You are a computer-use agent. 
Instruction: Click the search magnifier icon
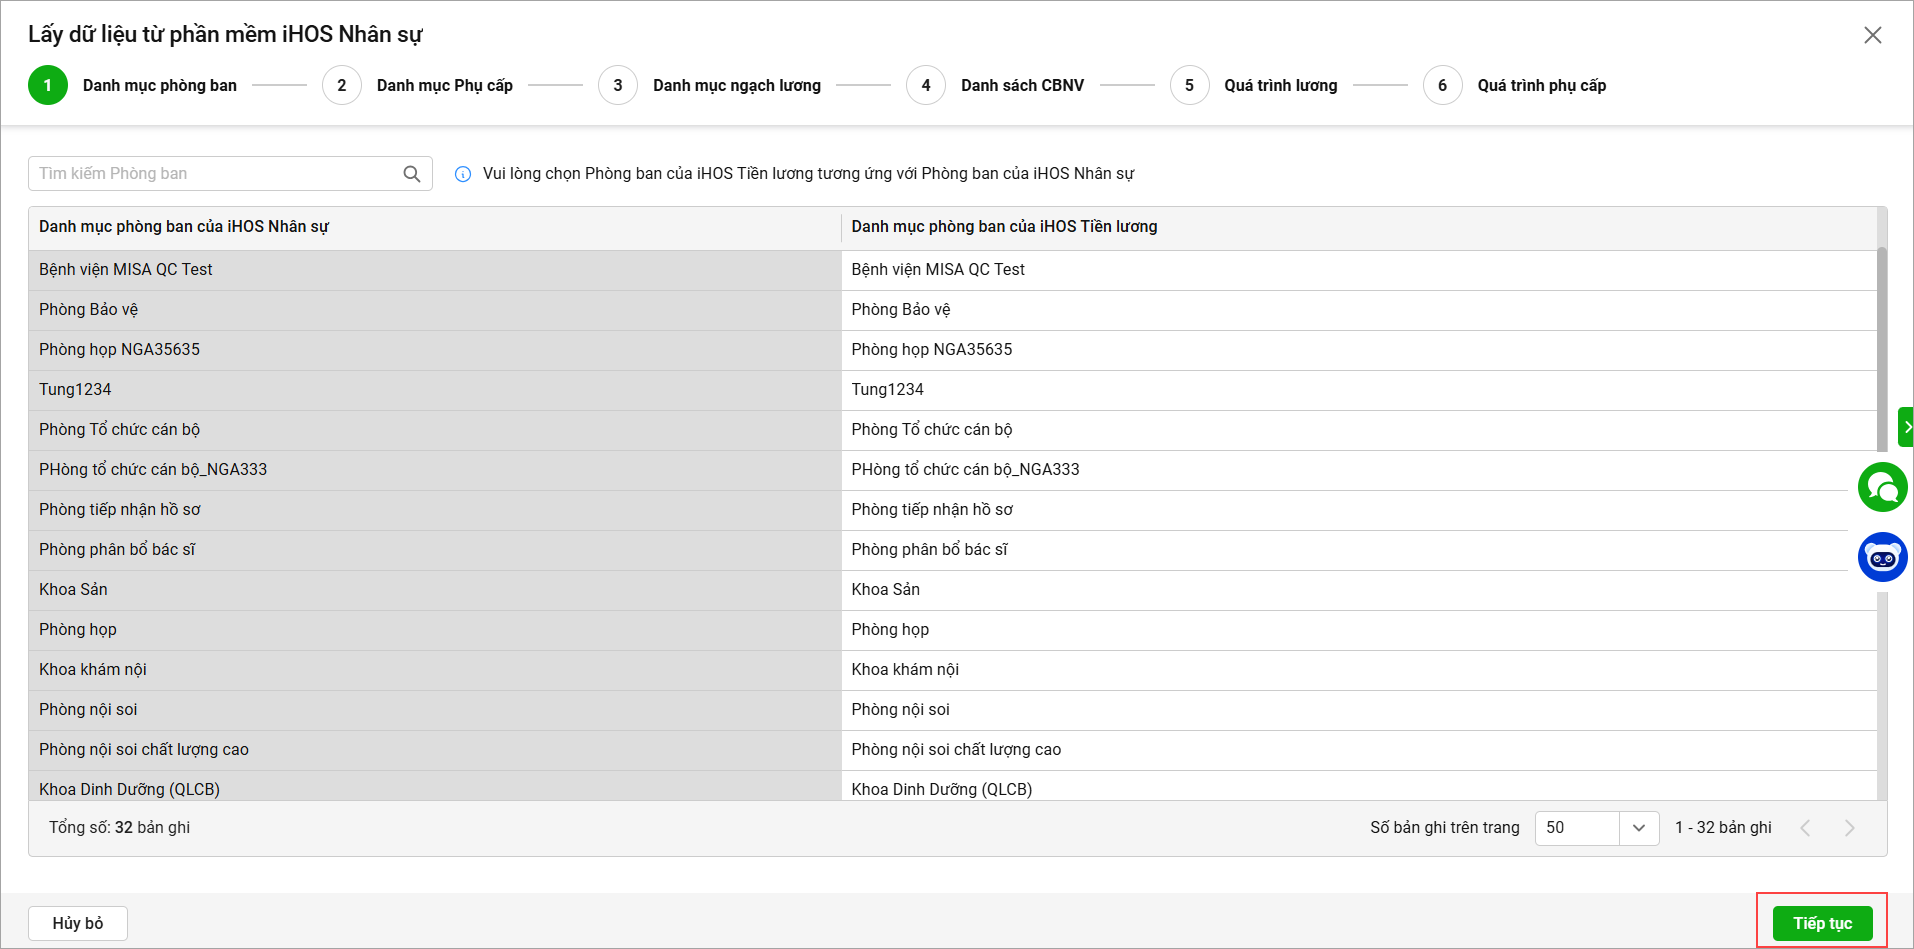pyautogui.click(x=411, y=174)
